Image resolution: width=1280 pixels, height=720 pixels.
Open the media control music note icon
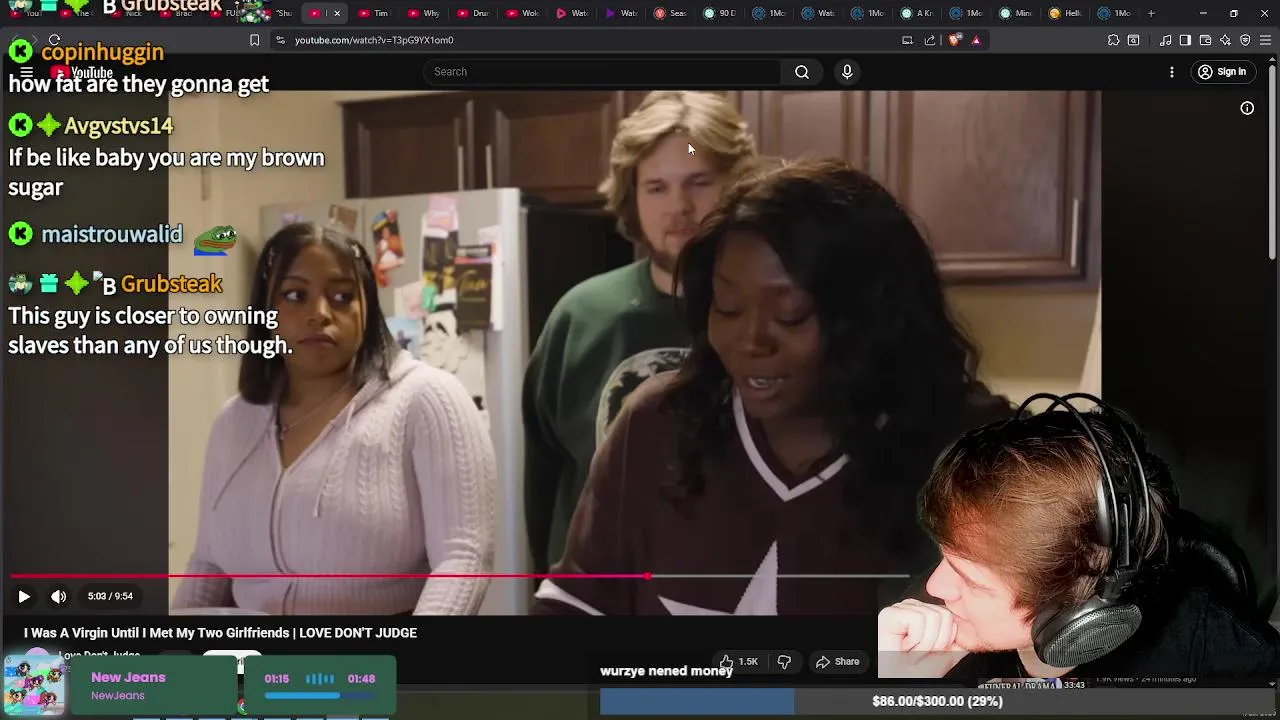tap(1165, 40)
